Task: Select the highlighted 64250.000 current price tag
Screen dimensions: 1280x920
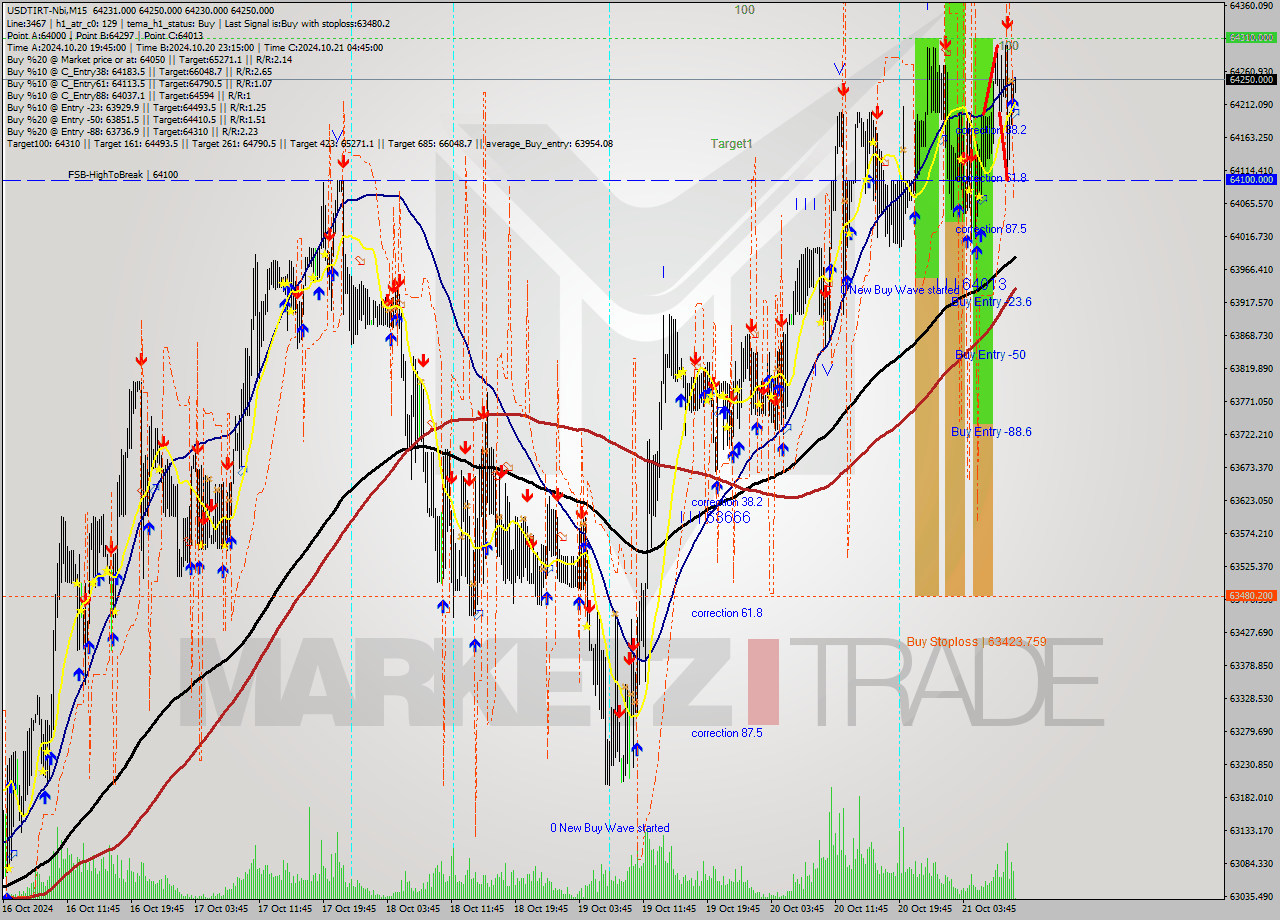Action: click(1251, 79)
